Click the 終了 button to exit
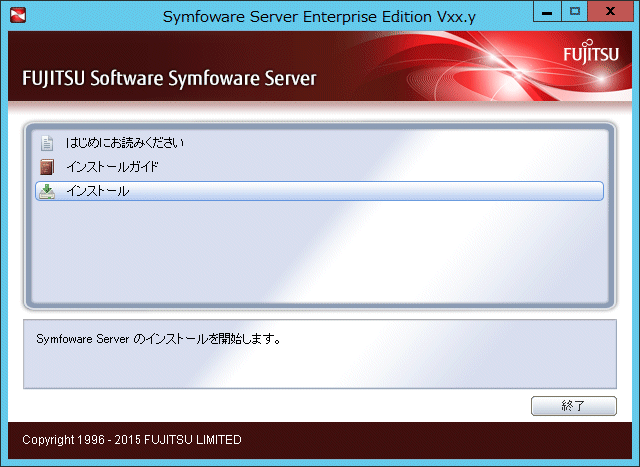This screenshot has height=467, width=640. point(573,406)
